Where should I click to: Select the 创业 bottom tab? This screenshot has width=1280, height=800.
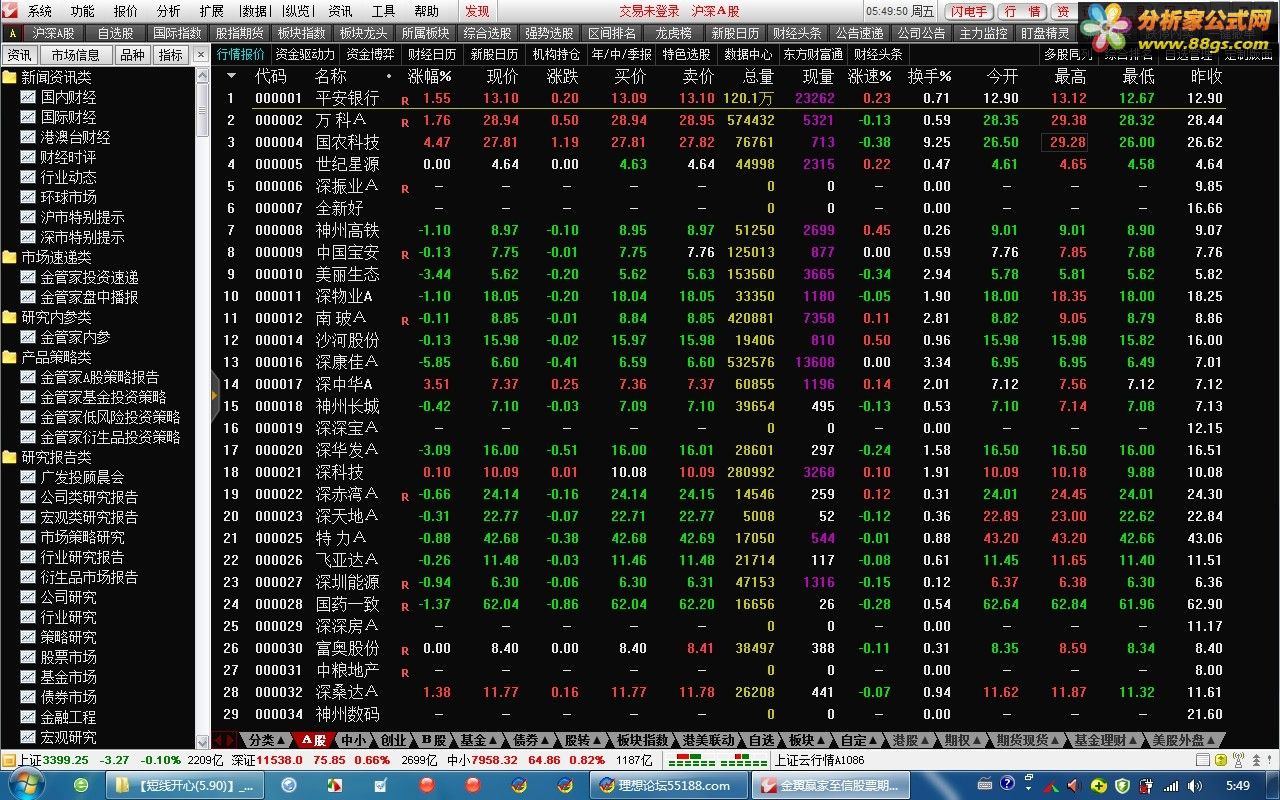tap(393, 740)
